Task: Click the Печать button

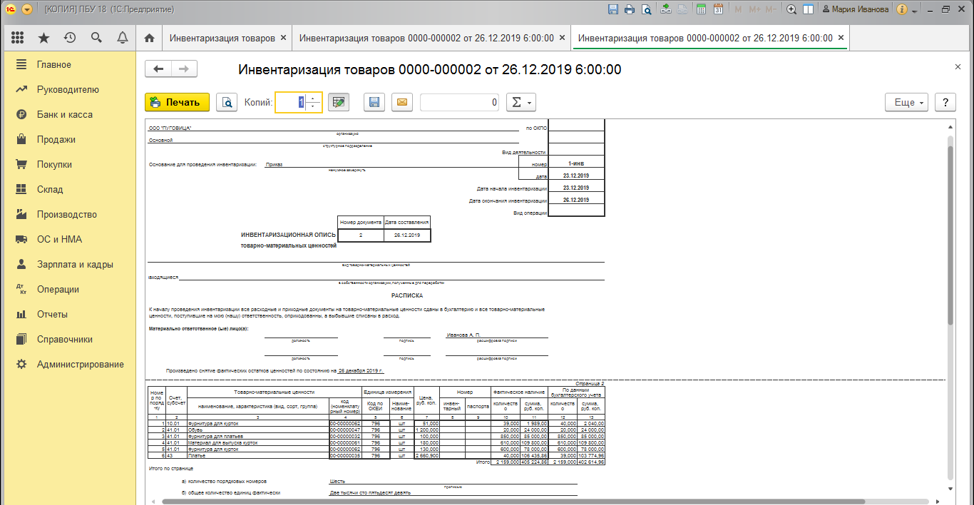Action: (x=177, y=103)
